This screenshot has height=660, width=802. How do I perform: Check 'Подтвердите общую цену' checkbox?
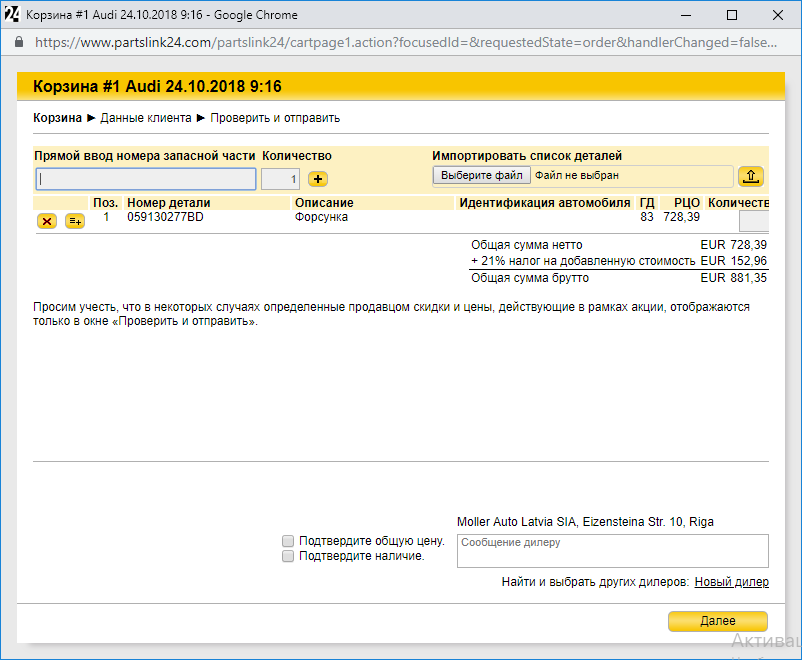pos(288,541)
